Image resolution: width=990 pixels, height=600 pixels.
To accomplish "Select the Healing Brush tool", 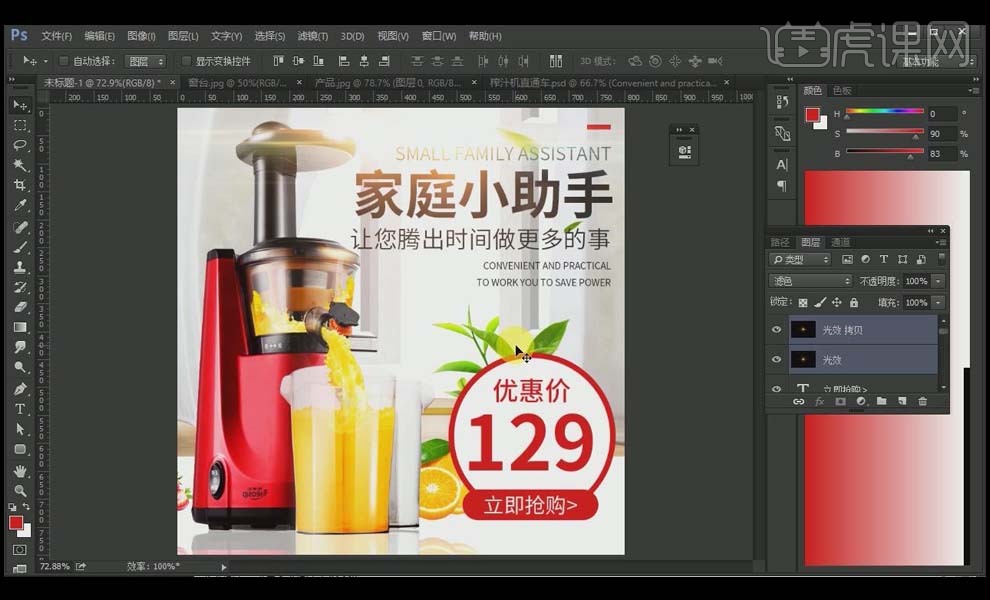I will pyautogui.click(x=20, y=227).
